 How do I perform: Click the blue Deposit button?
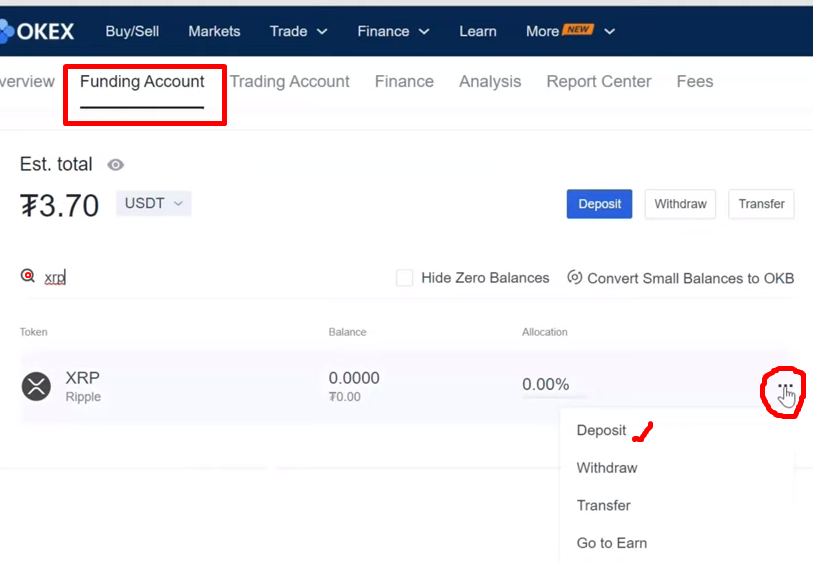point(599,204)
